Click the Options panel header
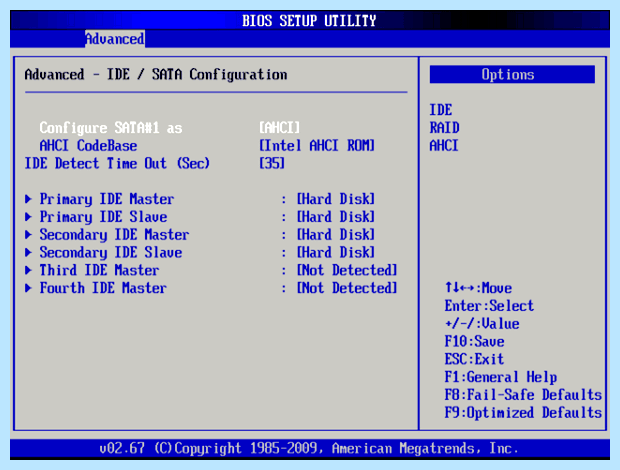This screenshot has width=620, height=470. (512, 74)
